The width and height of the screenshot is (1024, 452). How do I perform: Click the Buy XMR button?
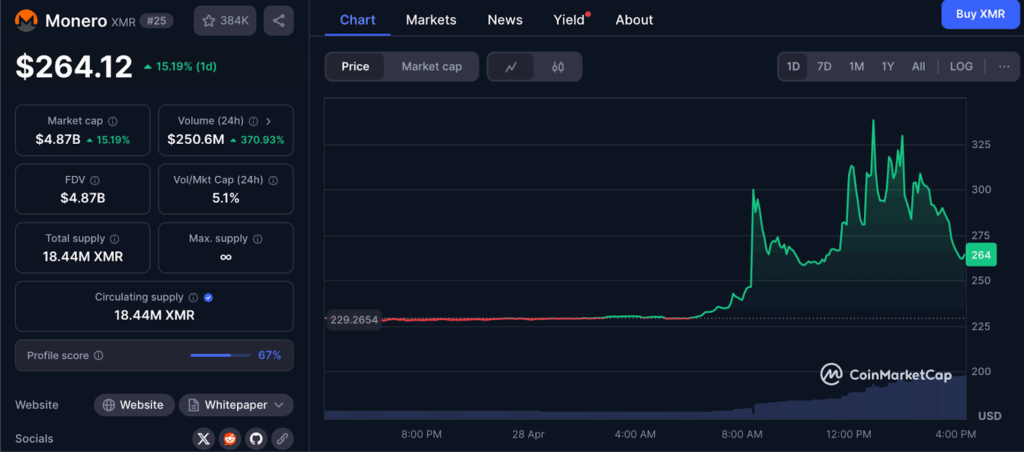(x=979, y=14)
